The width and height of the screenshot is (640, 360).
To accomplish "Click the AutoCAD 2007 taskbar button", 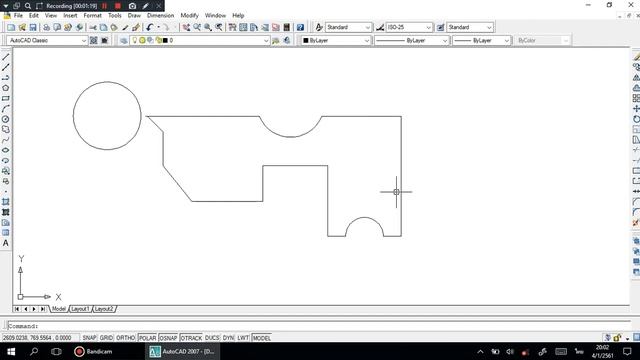I will point(182,351).
